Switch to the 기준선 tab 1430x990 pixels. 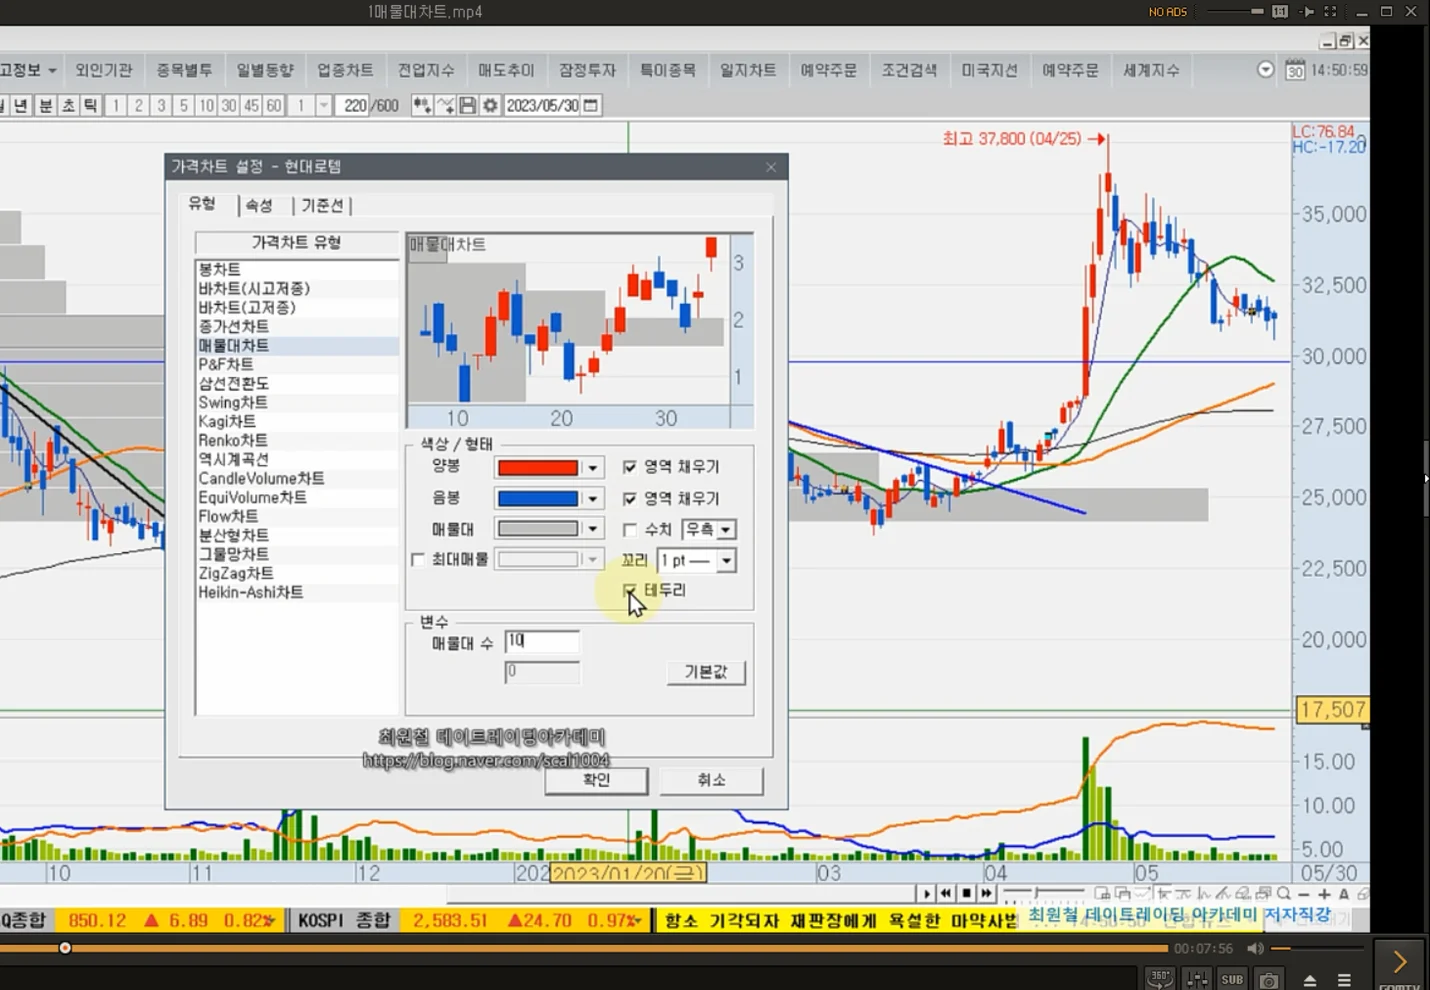(322, 205)
